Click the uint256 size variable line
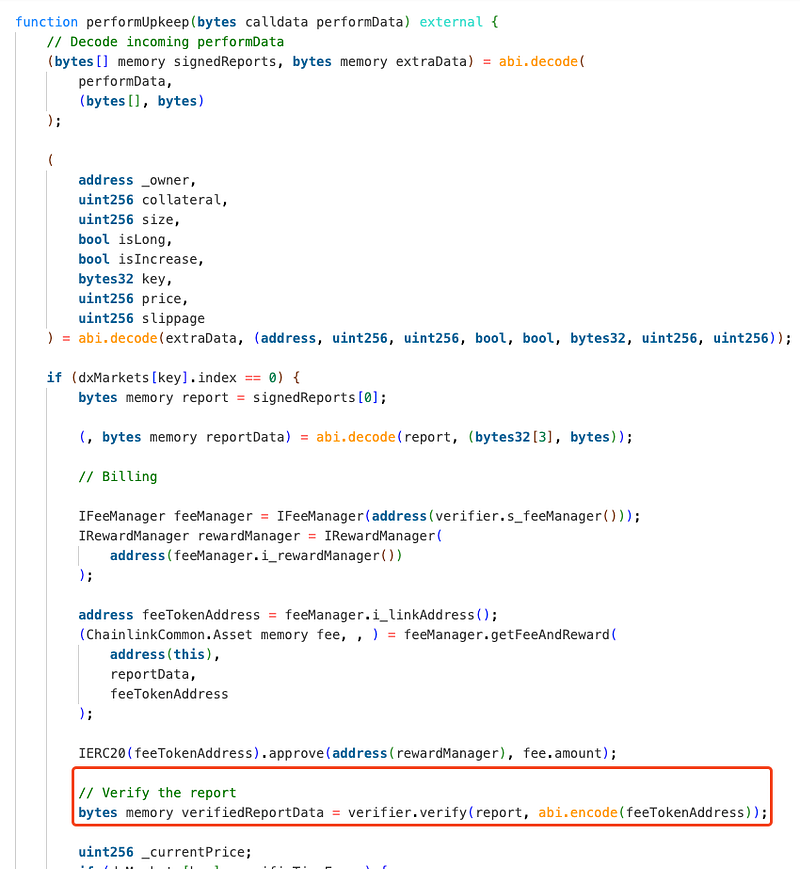 pos(129,220)
